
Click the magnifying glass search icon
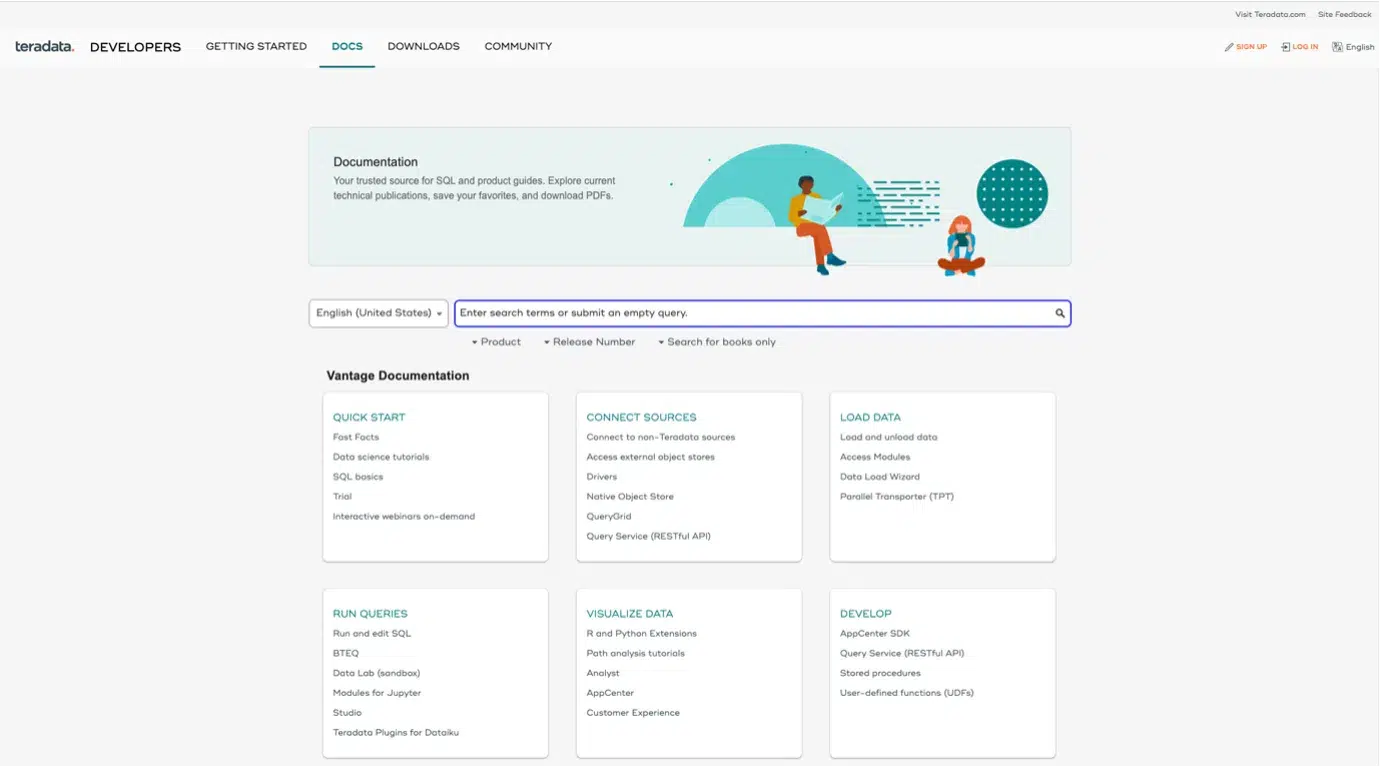point(1060,314)
